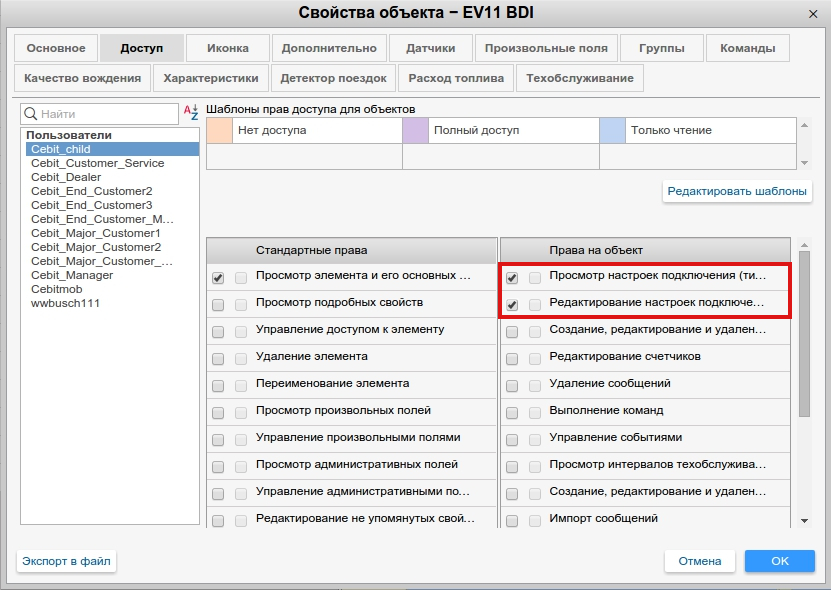Screen dimensions: 831x590
Task: Click the A-Z sort users icon
Action: [190, 114]
